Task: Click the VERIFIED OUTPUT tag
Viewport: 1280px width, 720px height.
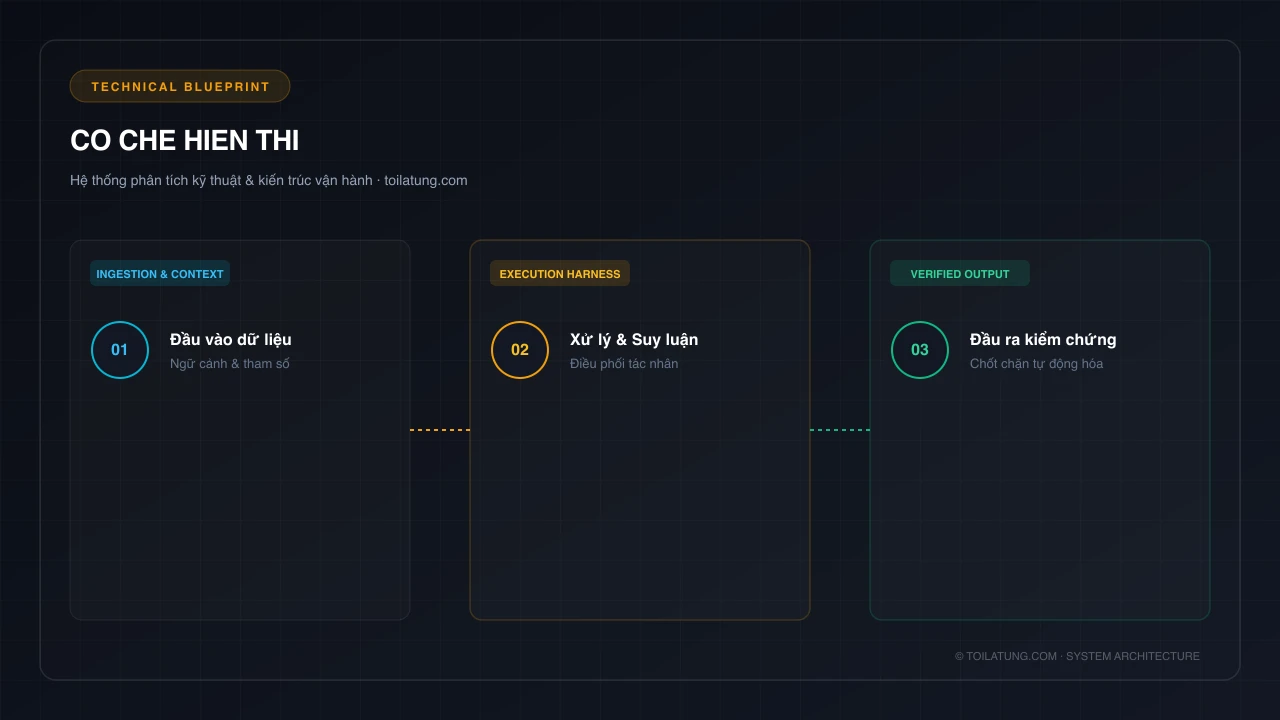Action: (960, 273)
